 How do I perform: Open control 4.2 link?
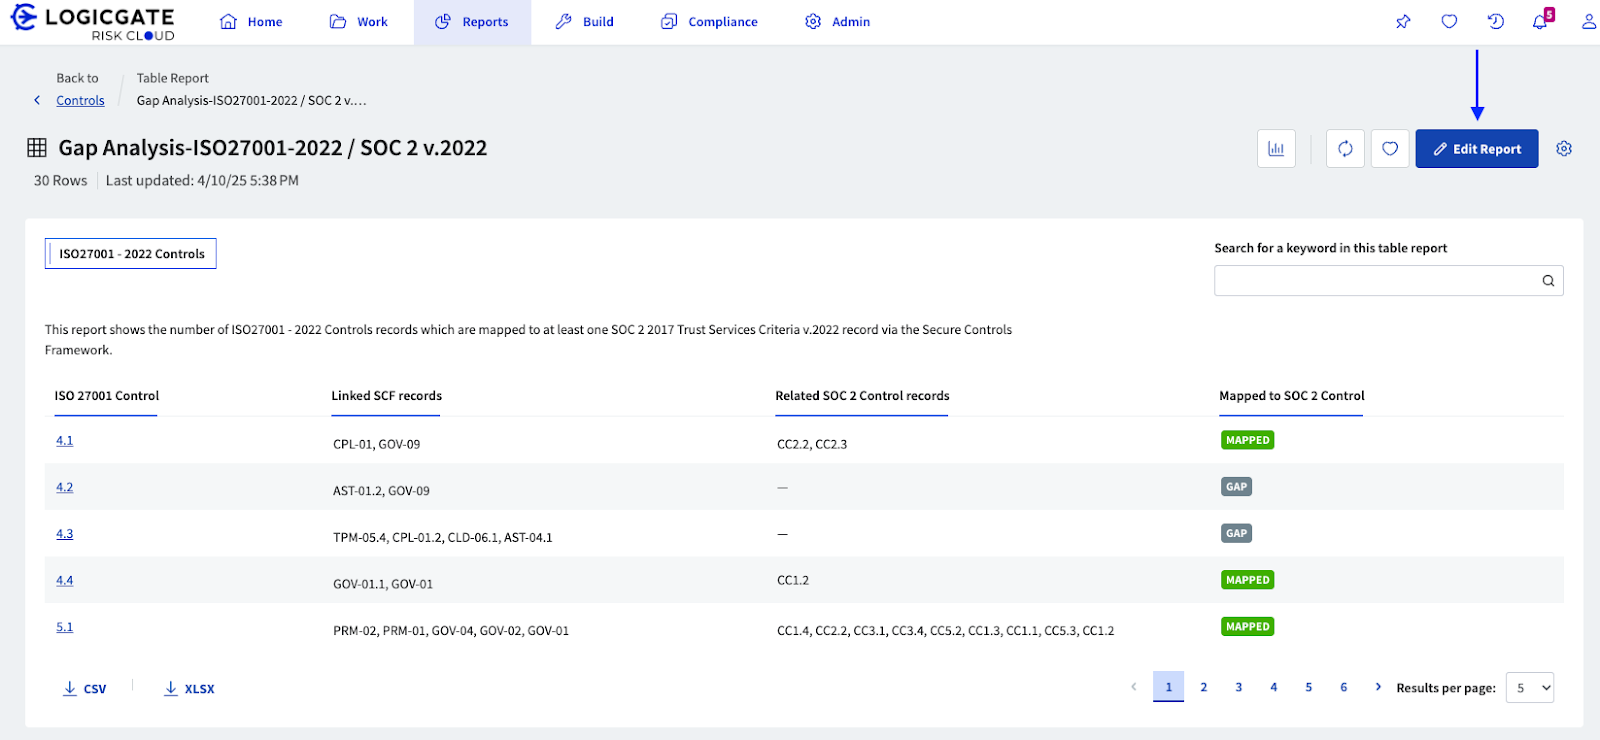[x=64, y=488]
